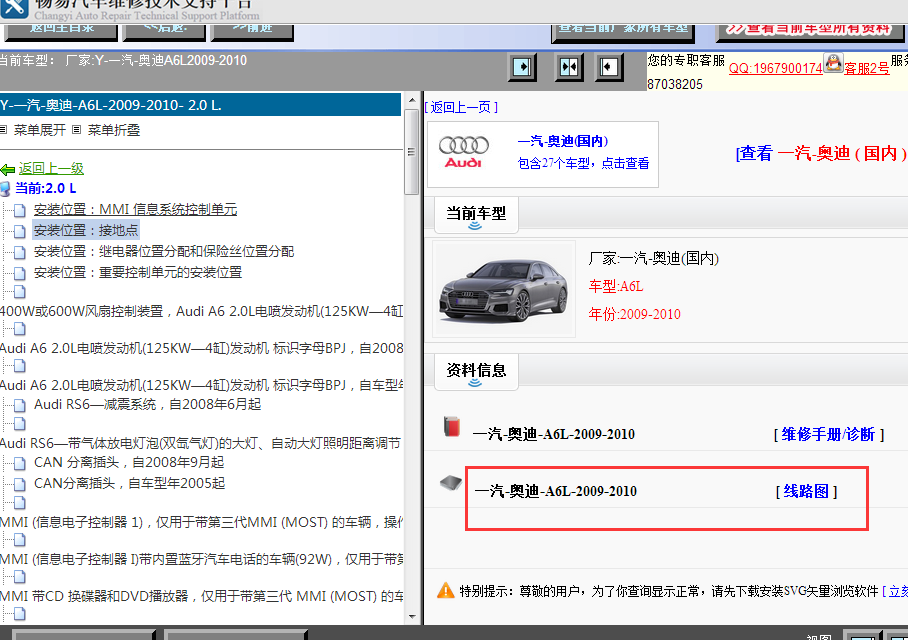Click 包含27个车型，点击查看 link
The height and width of the screenshot is (640, 908).
point(583,163)
